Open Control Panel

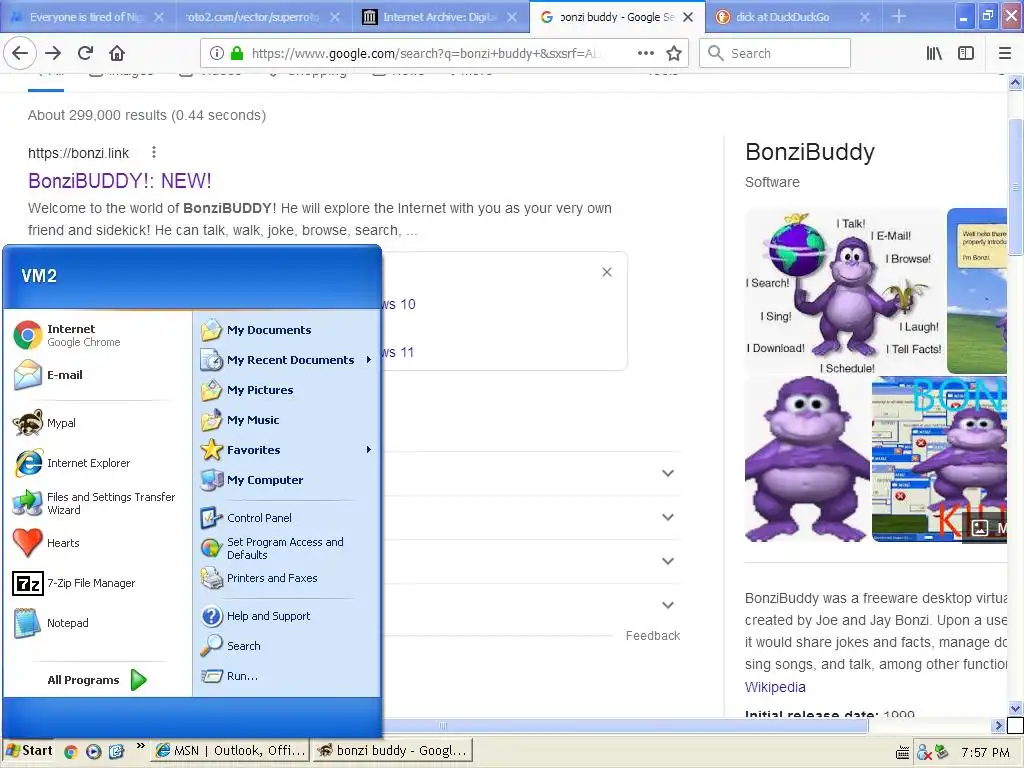click(246, 518)
